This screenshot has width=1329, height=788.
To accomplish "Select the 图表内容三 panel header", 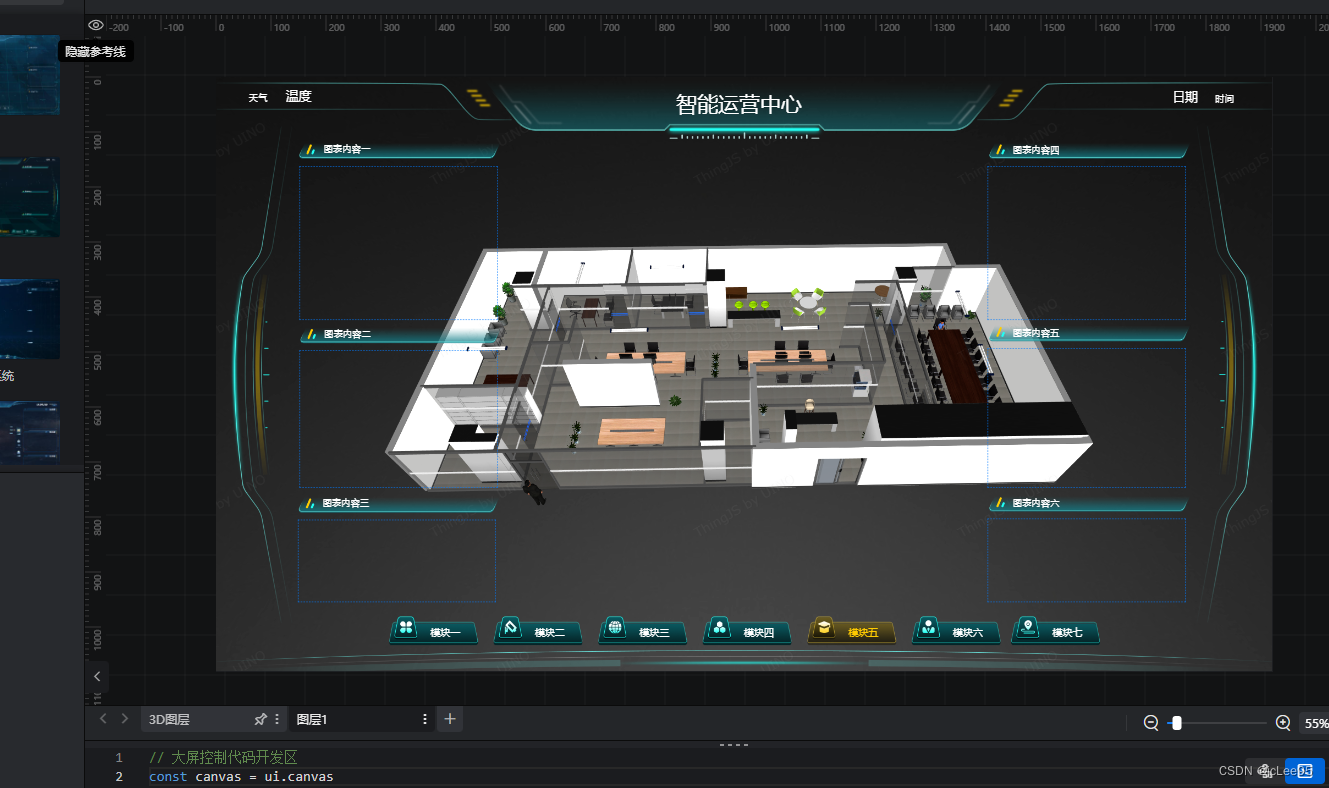I will 398,503.
